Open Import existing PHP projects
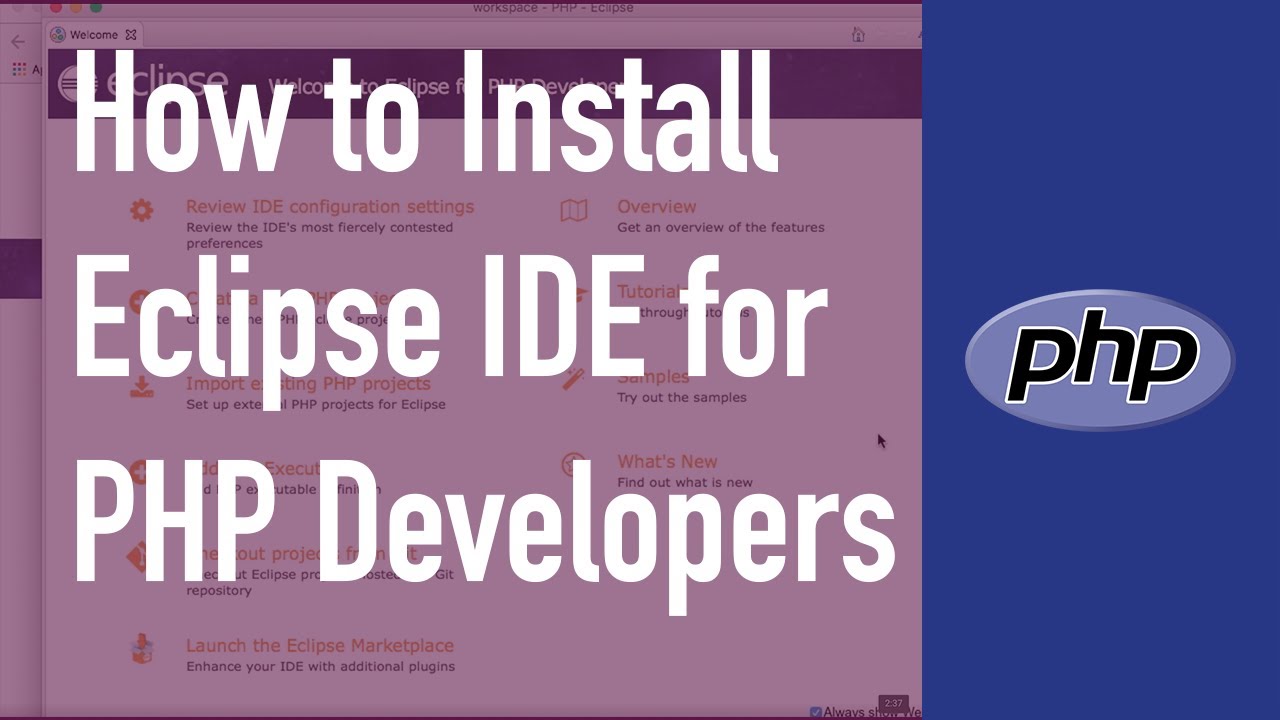1280x720 pixels. pos(308,384)
